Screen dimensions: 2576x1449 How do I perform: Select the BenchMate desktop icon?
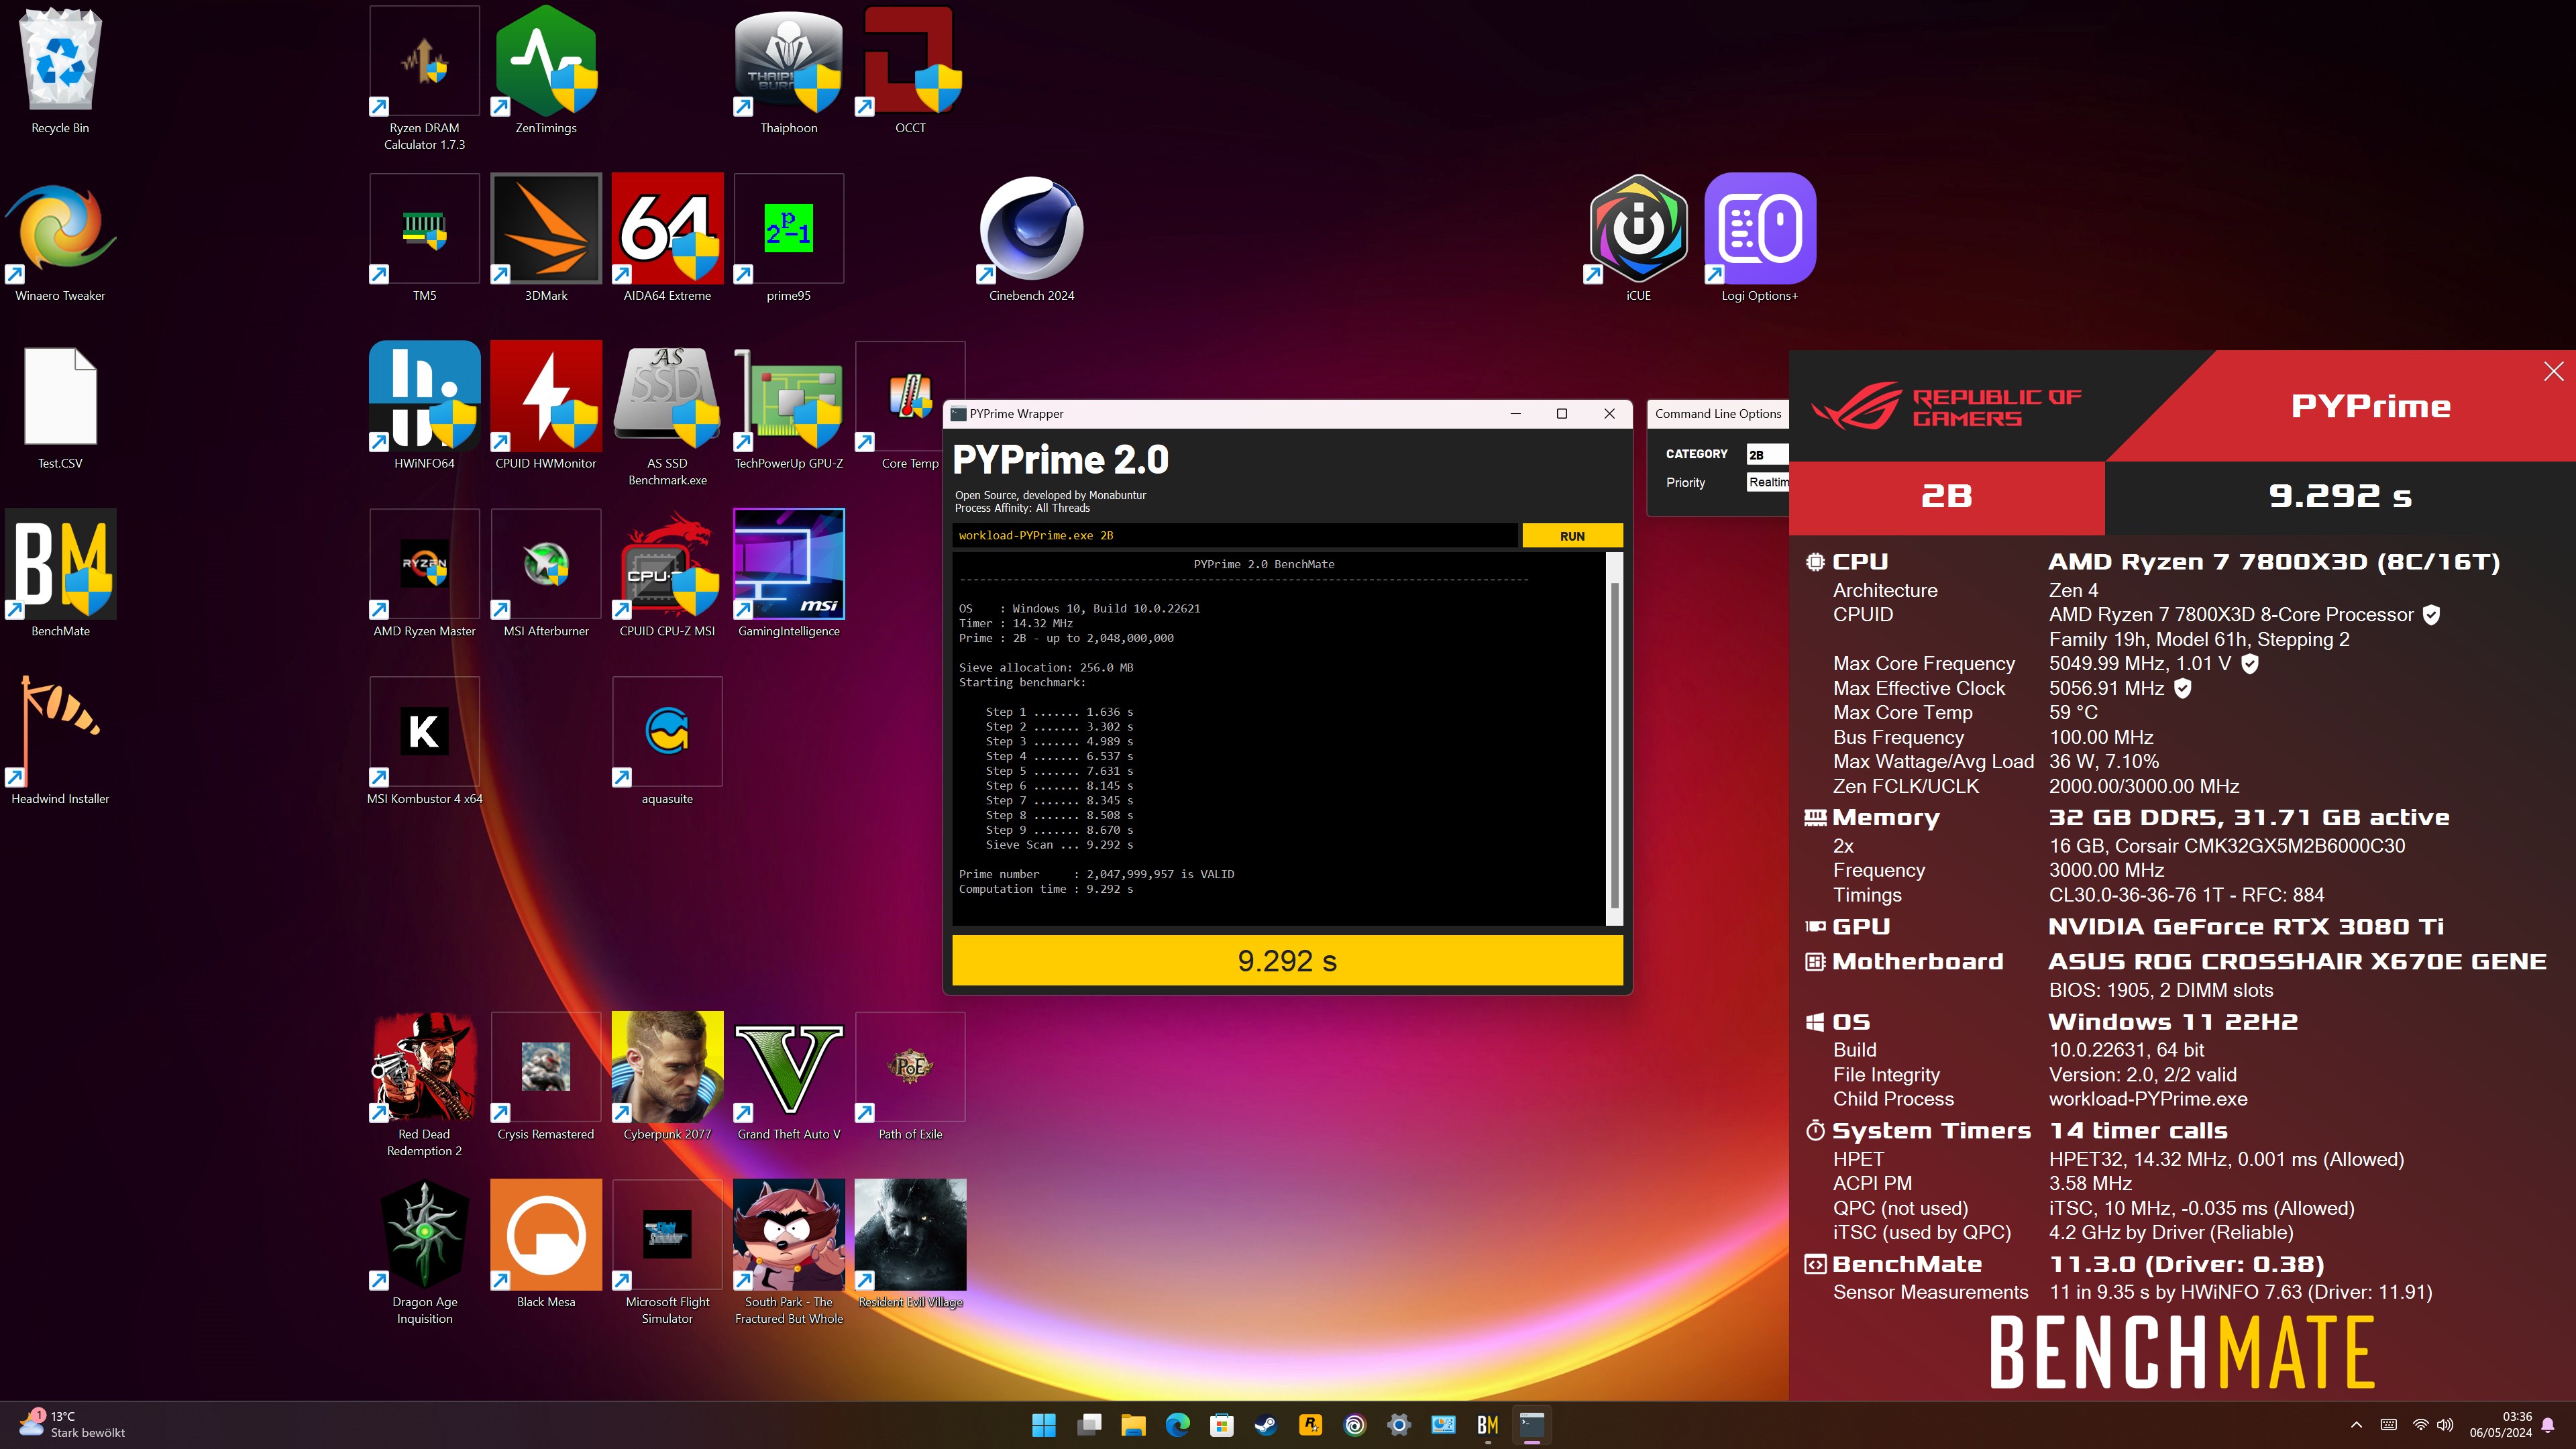pos(60,574)
